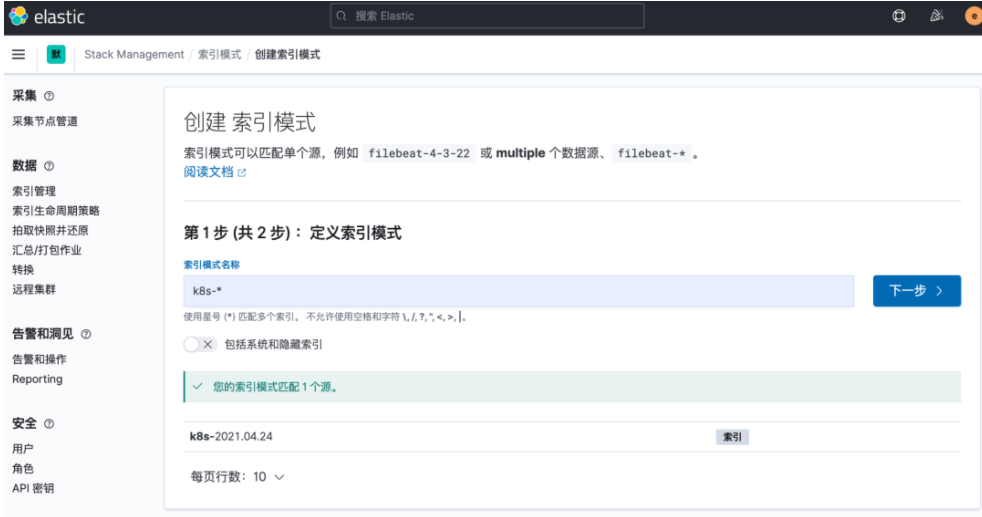The height and width of the screenshot is (517, 982).
Task: Click the filebeat-4-3-22 example code
Action: click(419, 153)
